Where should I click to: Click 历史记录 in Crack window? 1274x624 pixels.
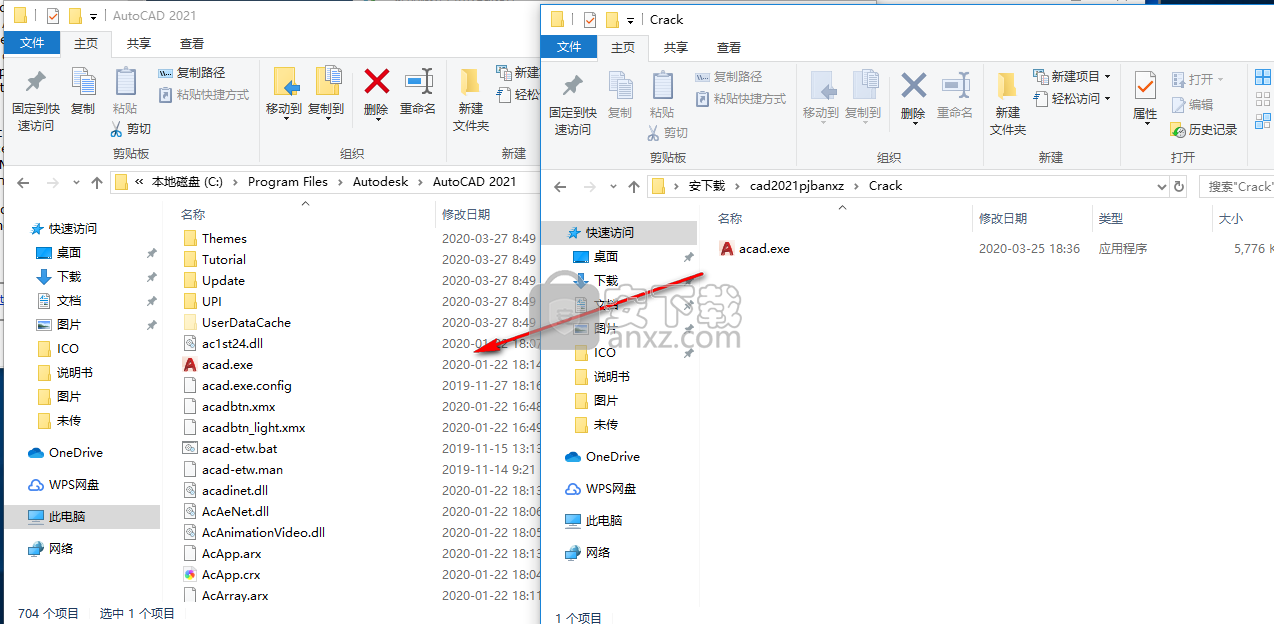click(1203, 130)
